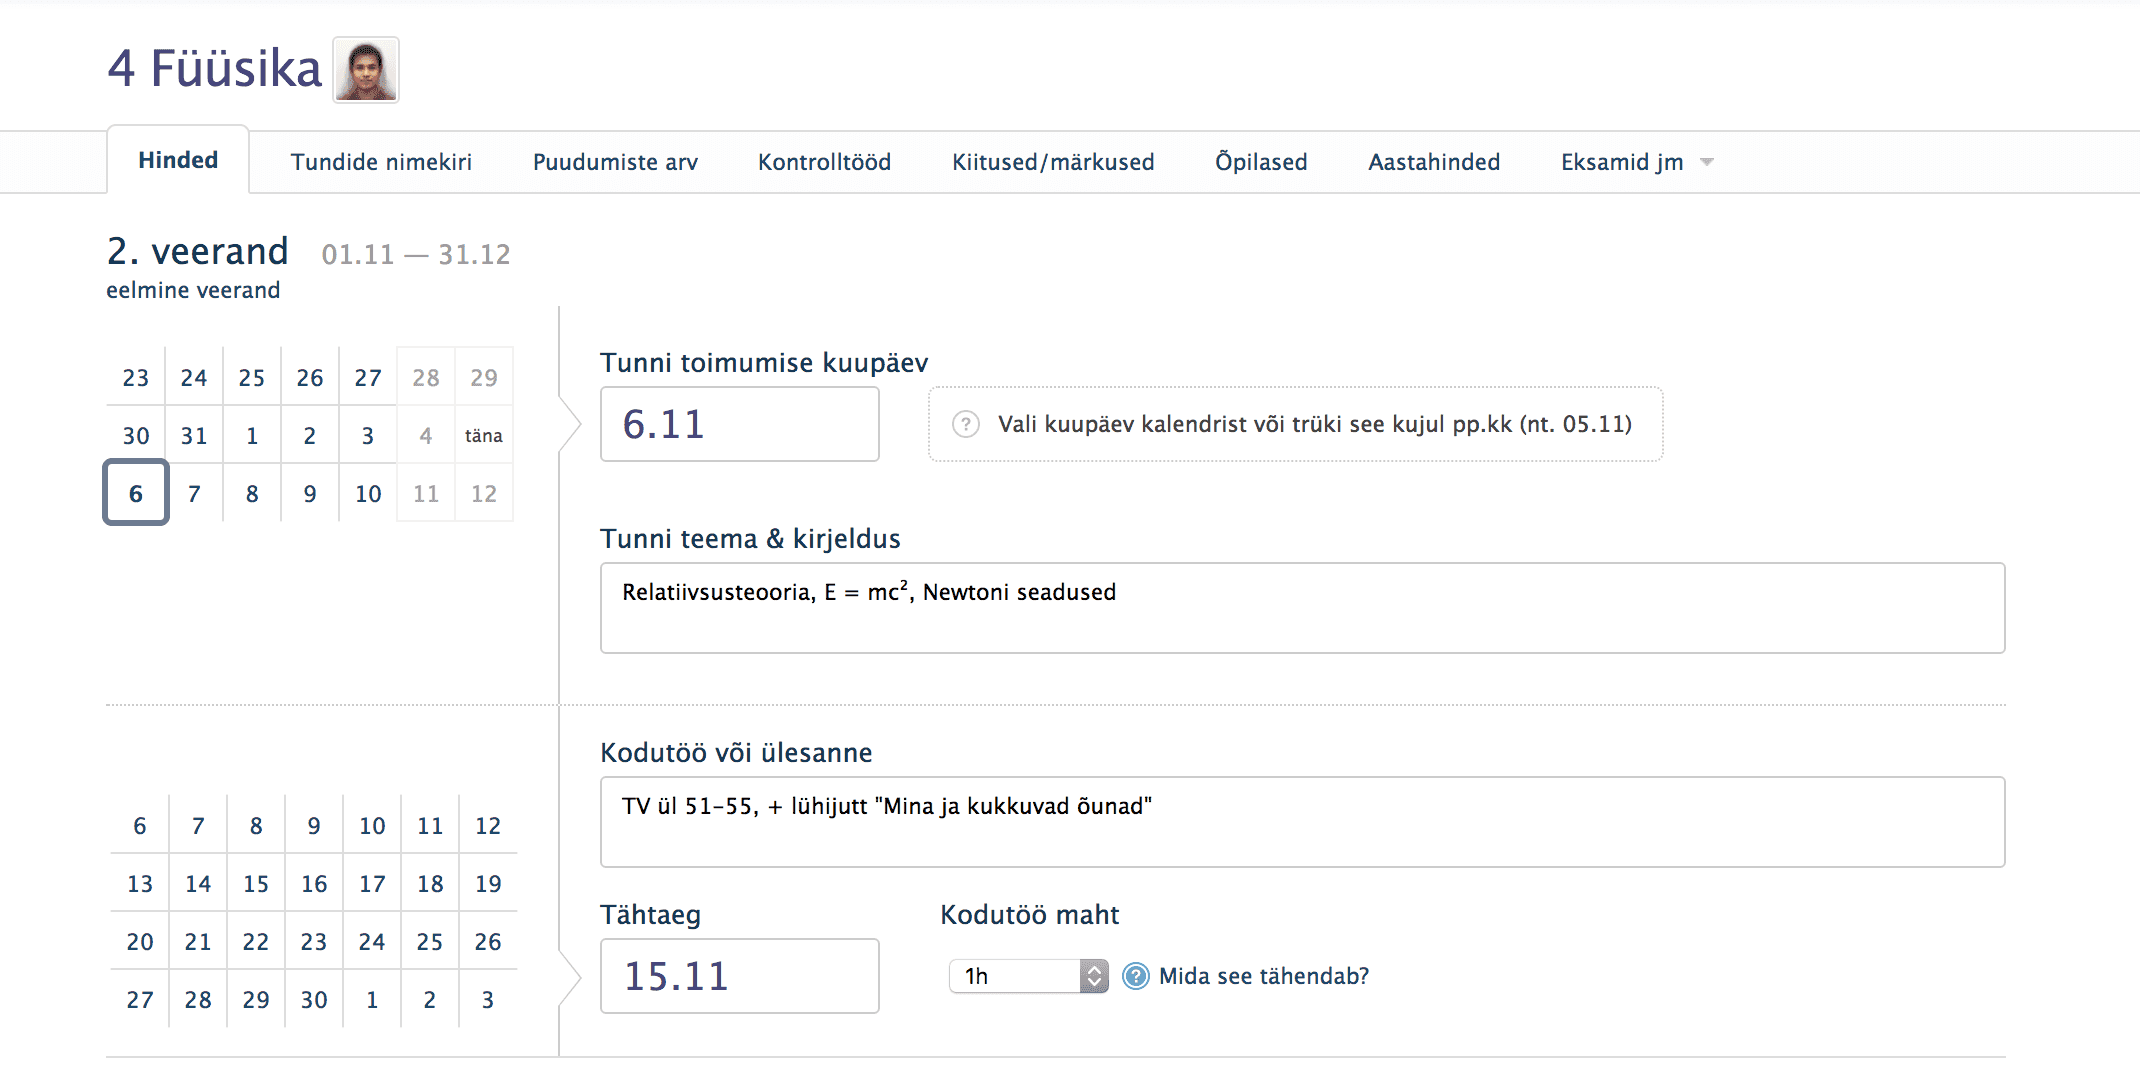Go to the Puudumiste arv tab
The height and width of the screenshot is (1080, 2140).
coord(615,162)
